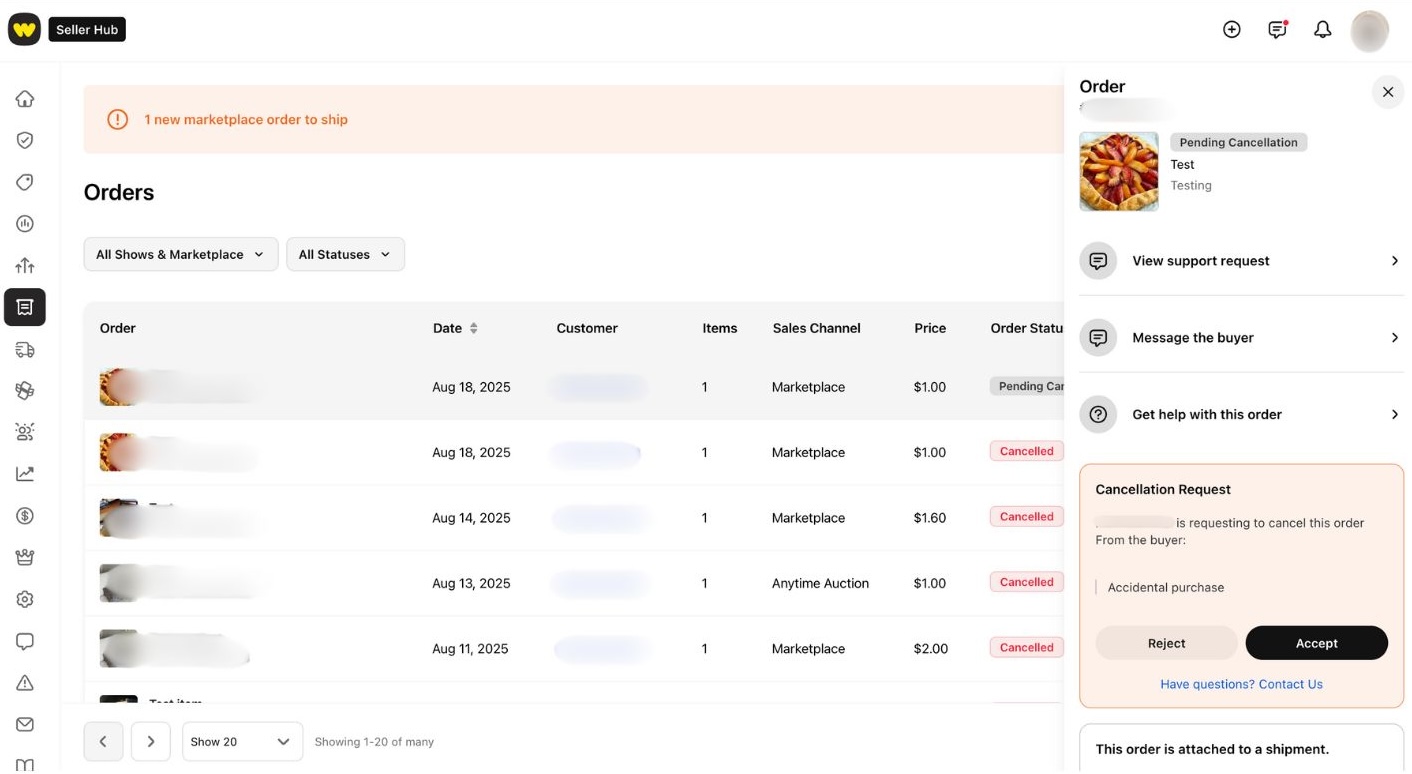Screen dimensions: 1412x774
Task: Click the home icon in sidebar
Action: click(25, 99)
